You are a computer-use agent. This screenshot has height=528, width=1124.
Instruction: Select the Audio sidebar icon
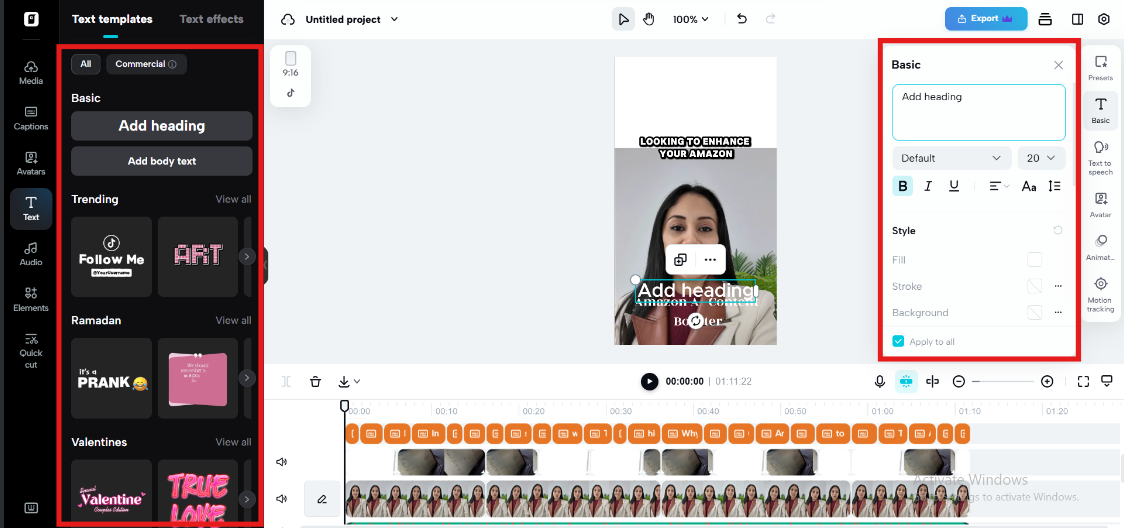click(31, 253)
